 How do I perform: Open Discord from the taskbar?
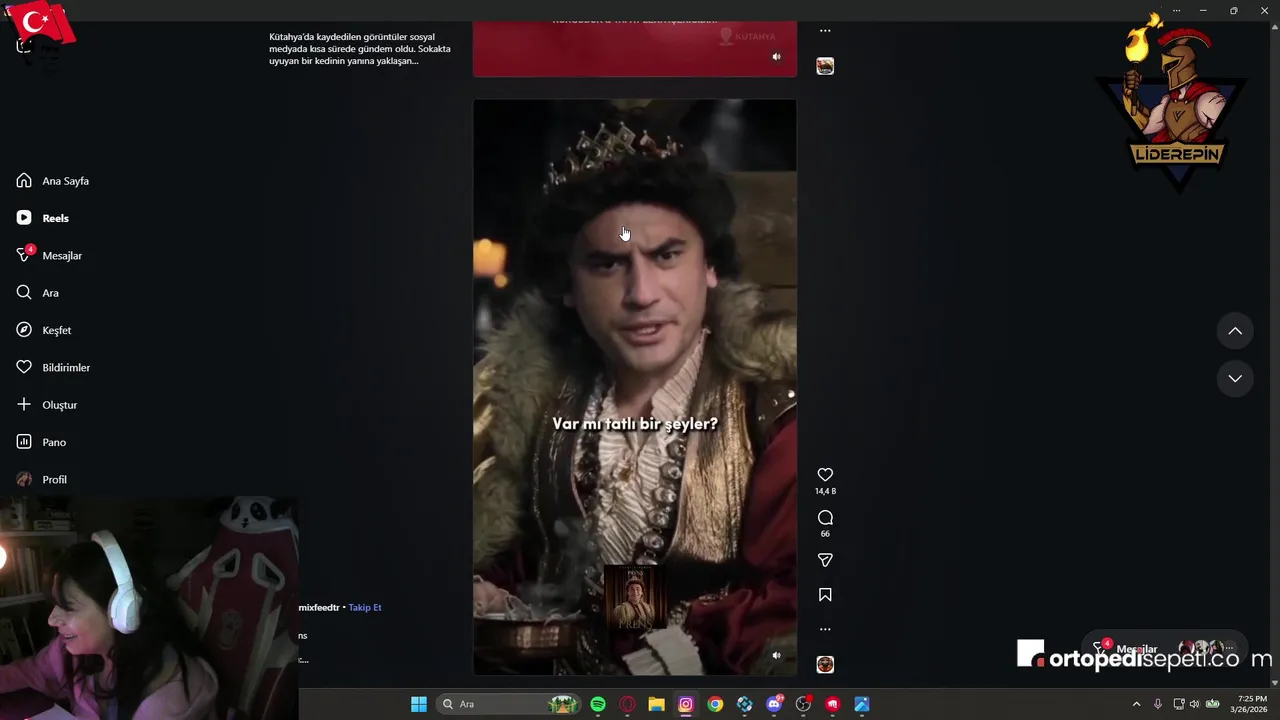[x=774, y=704]
